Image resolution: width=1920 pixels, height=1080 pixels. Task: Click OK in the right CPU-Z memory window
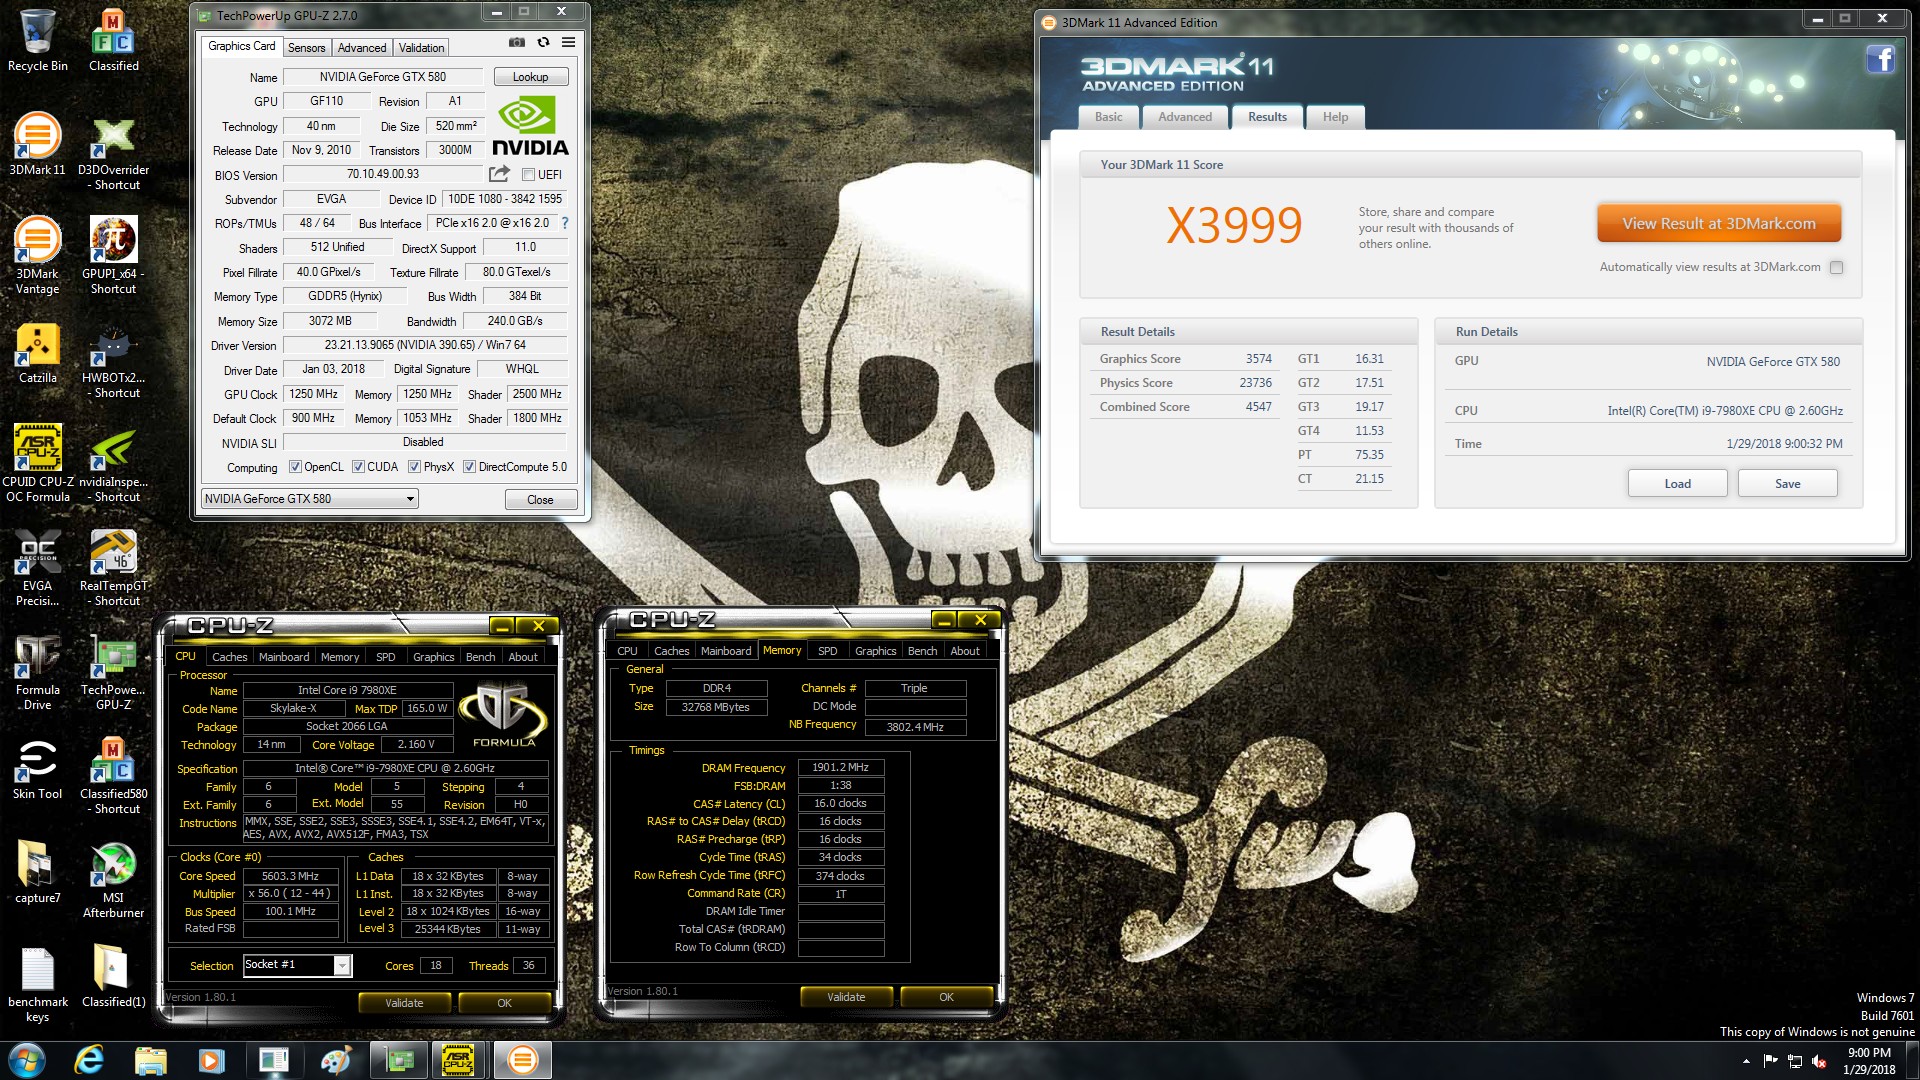pyautogui.click(x=946, y=997)
